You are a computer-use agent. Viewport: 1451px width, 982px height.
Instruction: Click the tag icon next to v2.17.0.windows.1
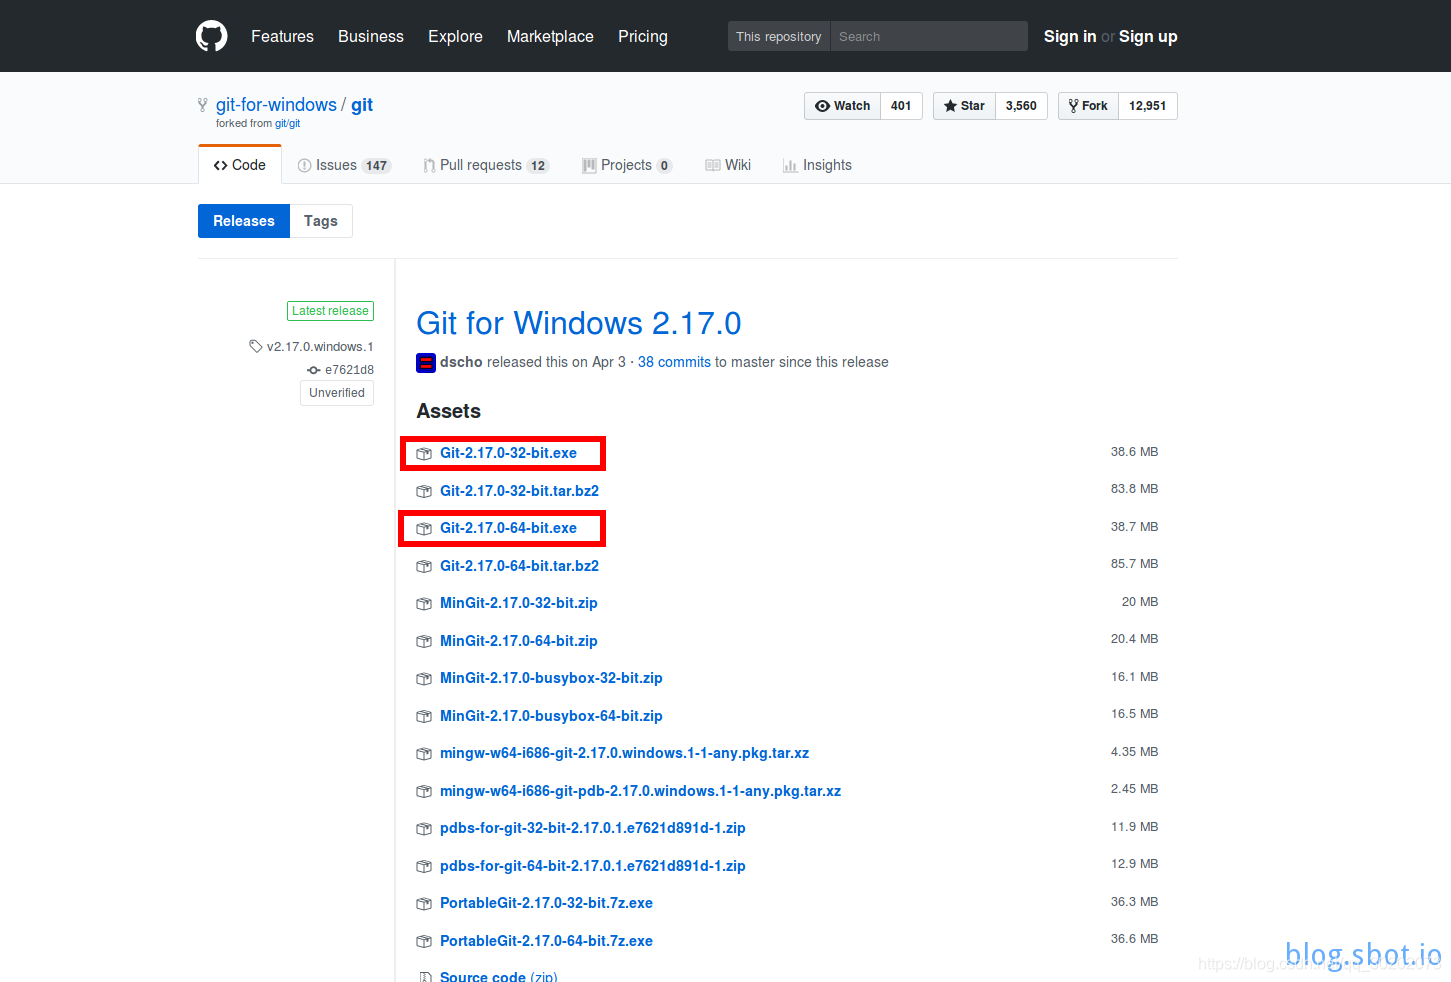click(x=256, y=346)
